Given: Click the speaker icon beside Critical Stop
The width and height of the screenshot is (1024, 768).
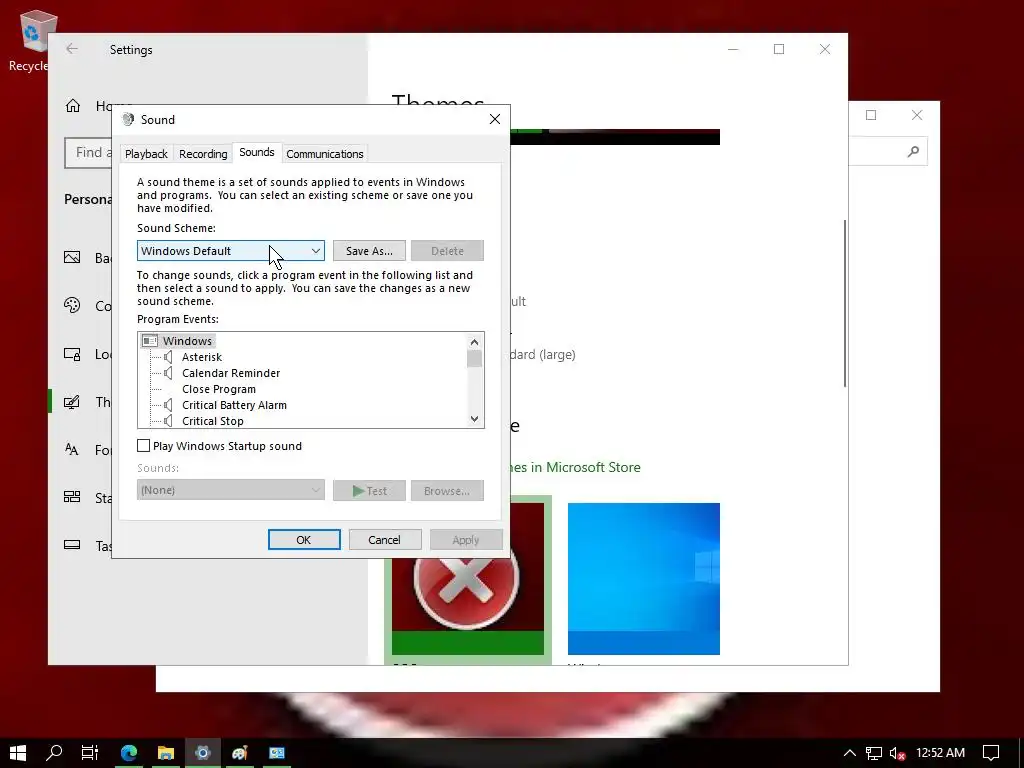Looking at the screenshot, I should point(168,421).
